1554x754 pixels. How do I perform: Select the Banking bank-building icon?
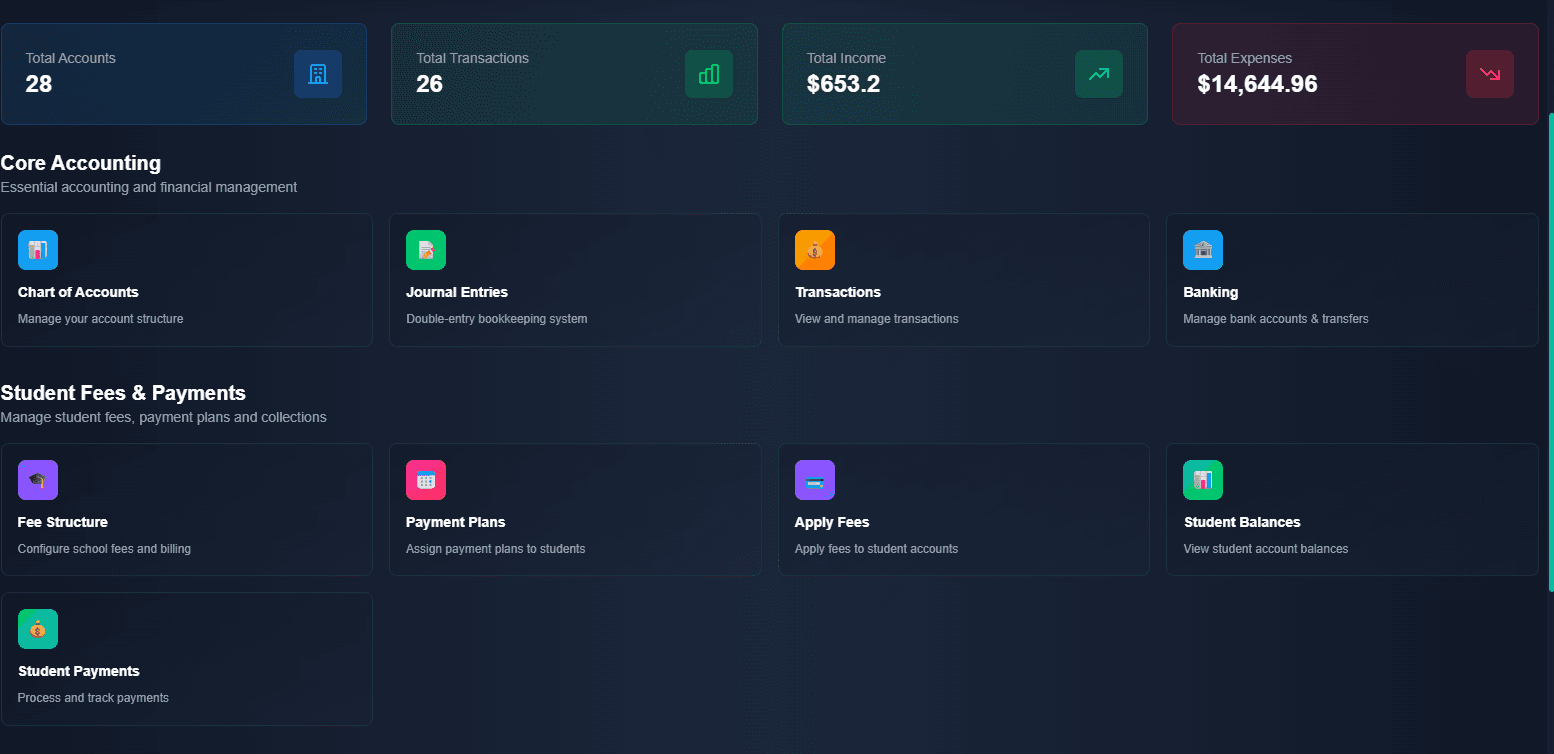tap(1202, 250)
